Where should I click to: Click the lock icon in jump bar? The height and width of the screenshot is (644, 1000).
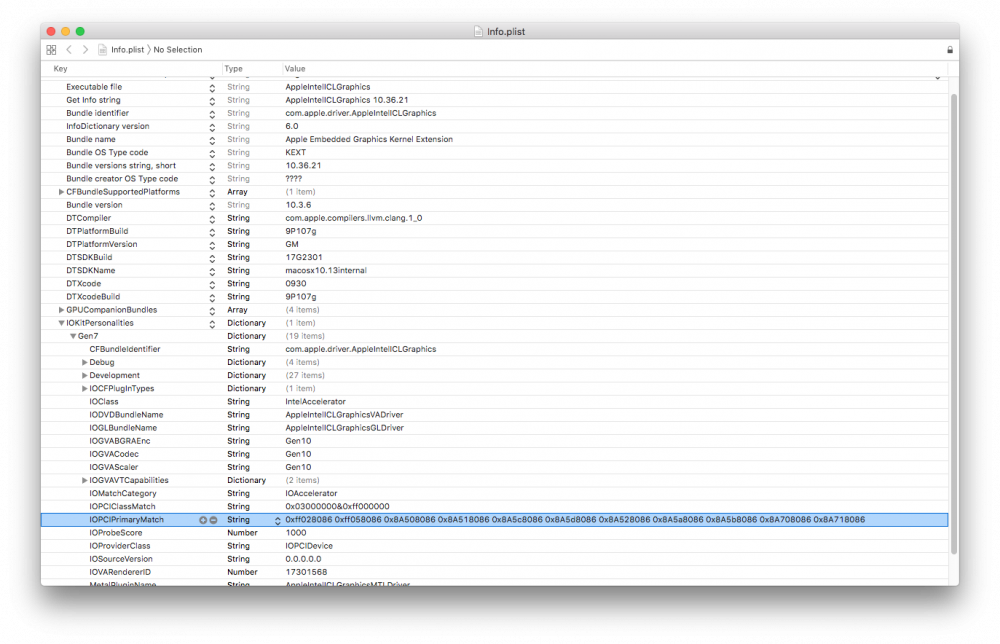(x=950, y=50)
